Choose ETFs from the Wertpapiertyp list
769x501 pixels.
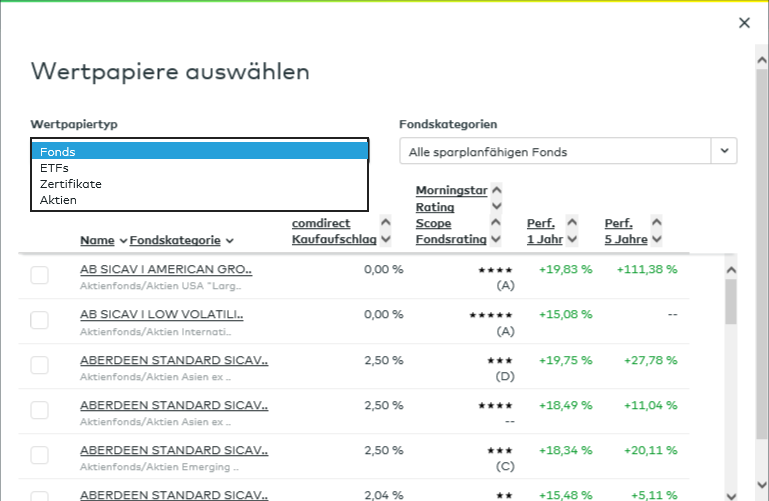pyautogui.click(x=200, y=168)
